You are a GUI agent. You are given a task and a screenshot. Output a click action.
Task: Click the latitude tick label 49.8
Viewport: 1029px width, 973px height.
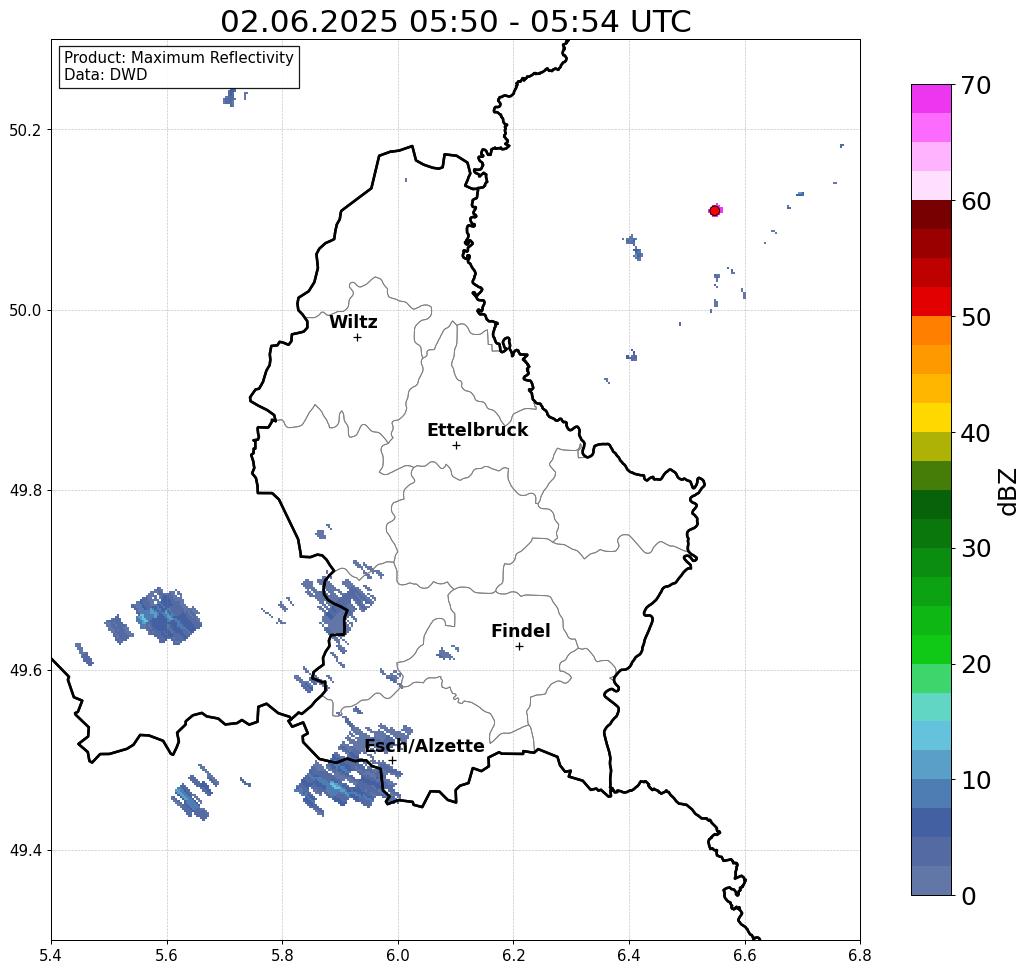pyautogui.click(x=24, y=491)
